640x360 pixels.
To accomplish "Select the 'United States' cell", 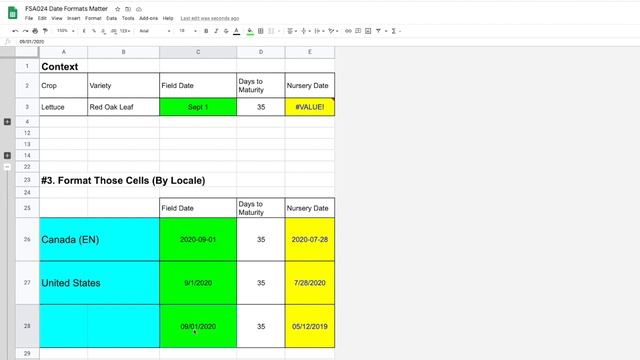I will (x=99, y=283).
